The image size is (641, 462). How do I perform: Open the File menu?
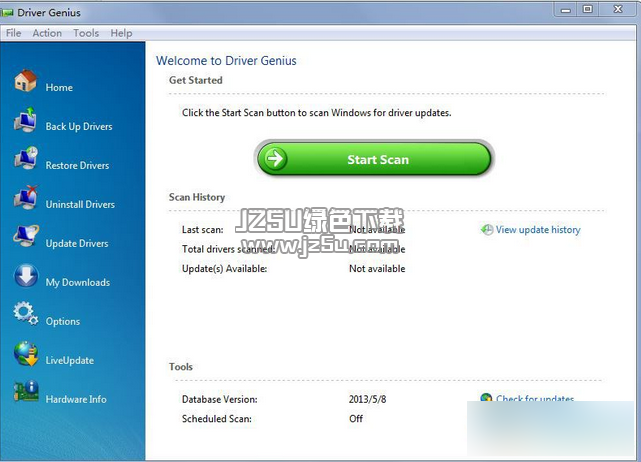pos(13,33)
